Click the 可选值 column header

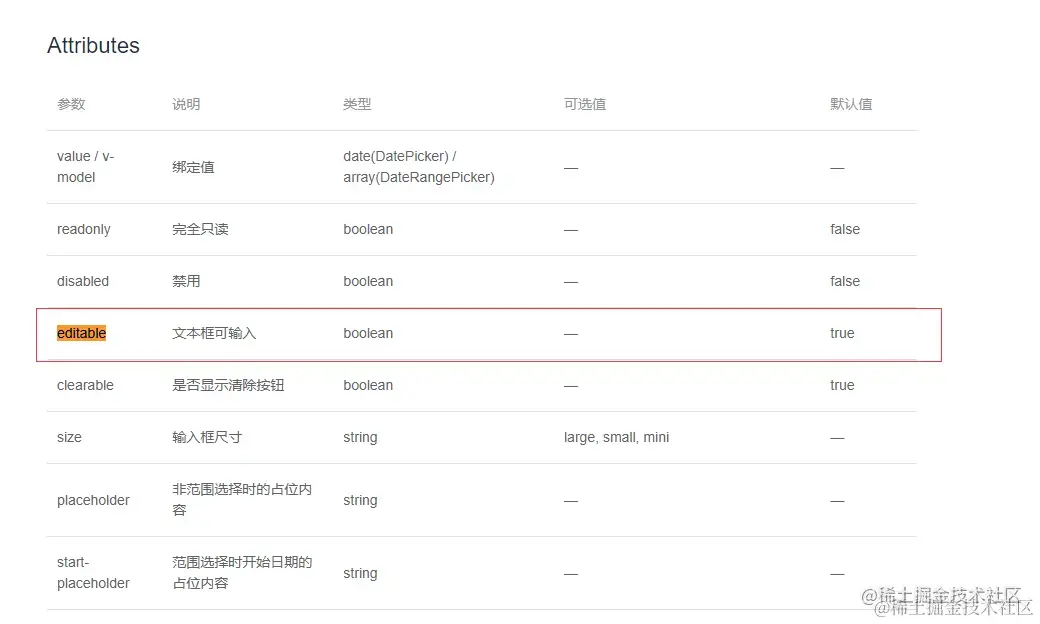click(x=584, y=104)
